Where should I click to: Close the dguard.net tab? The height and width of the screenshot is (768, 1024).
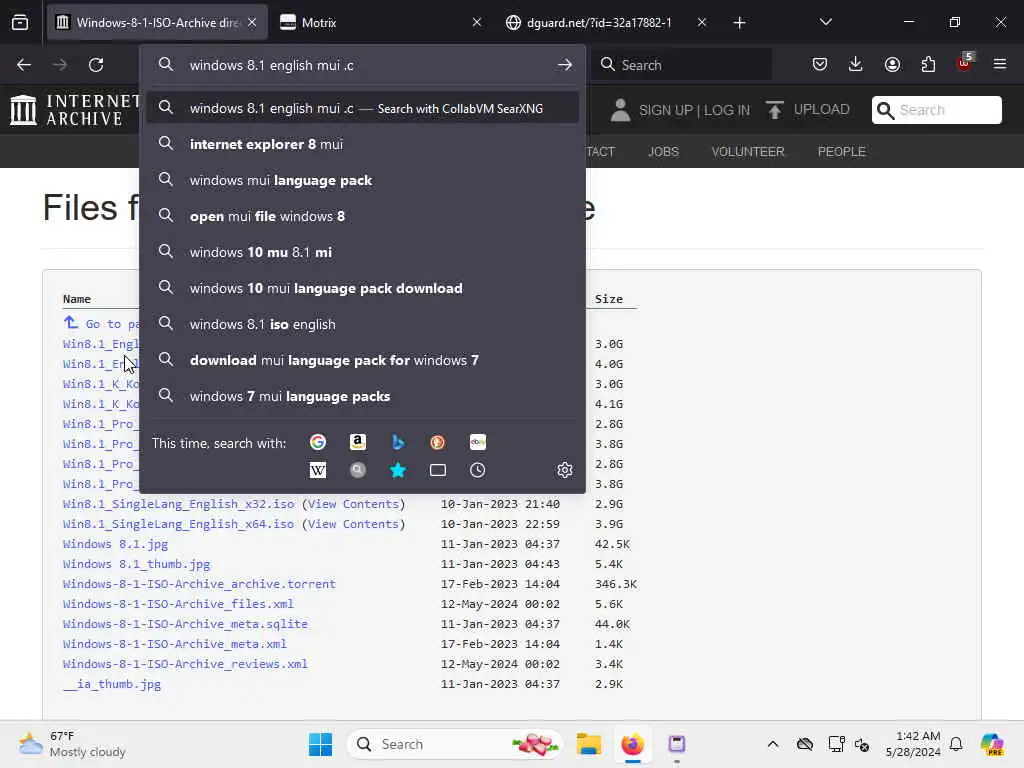(x=701, y=23)
